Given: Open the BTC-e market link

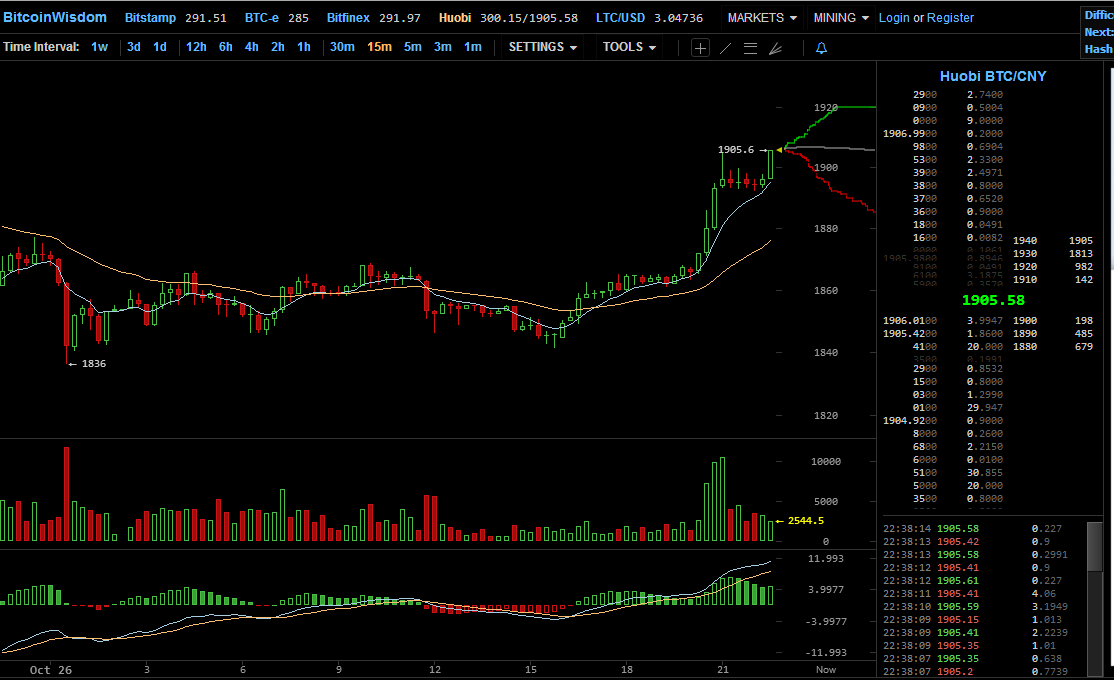Looking at the screenshot, I should (x=261, y=18).
